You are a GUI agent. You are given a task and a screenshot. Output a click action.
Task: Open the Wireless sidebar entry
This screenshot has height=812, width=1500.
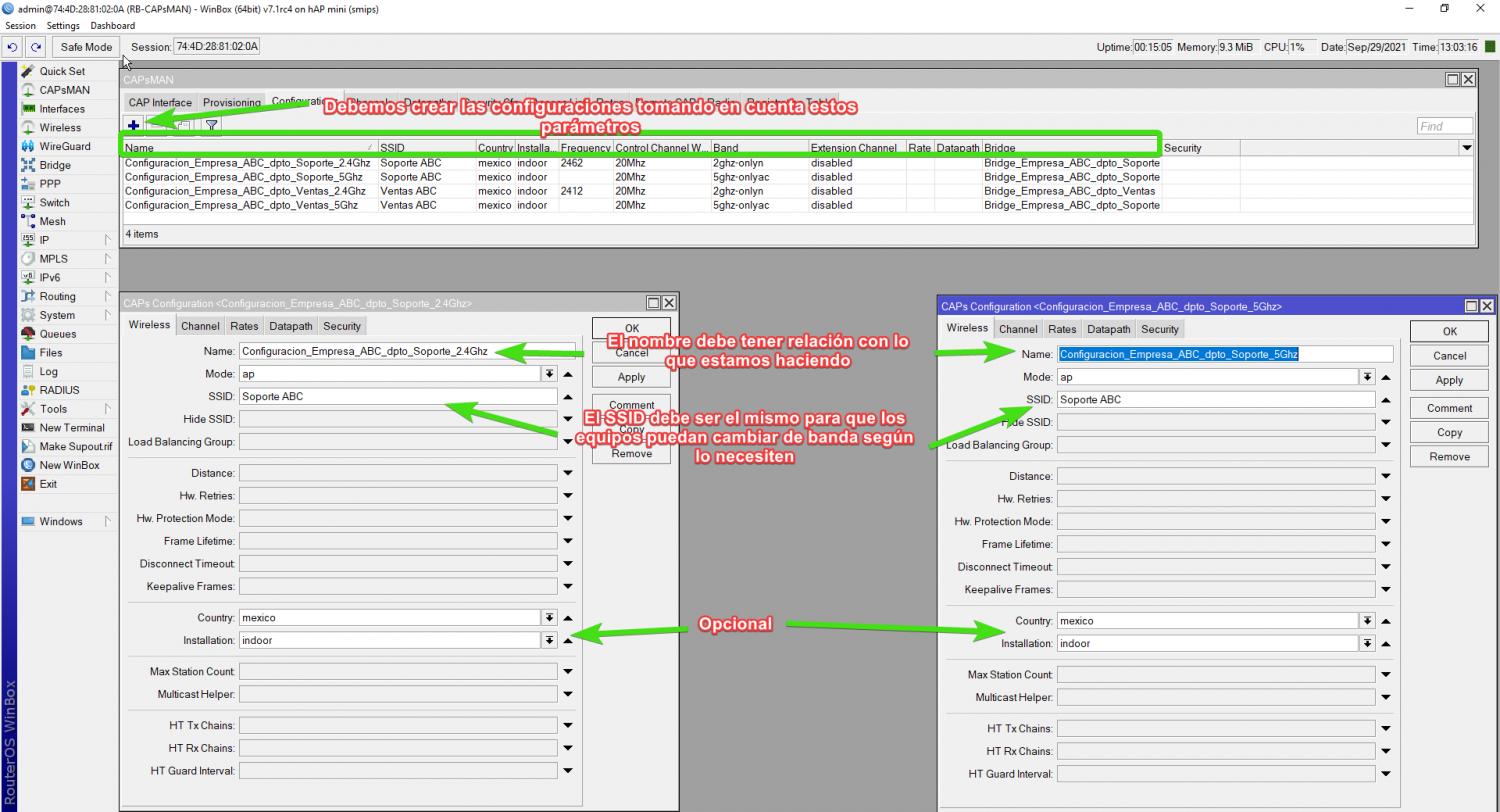(60, 128)
